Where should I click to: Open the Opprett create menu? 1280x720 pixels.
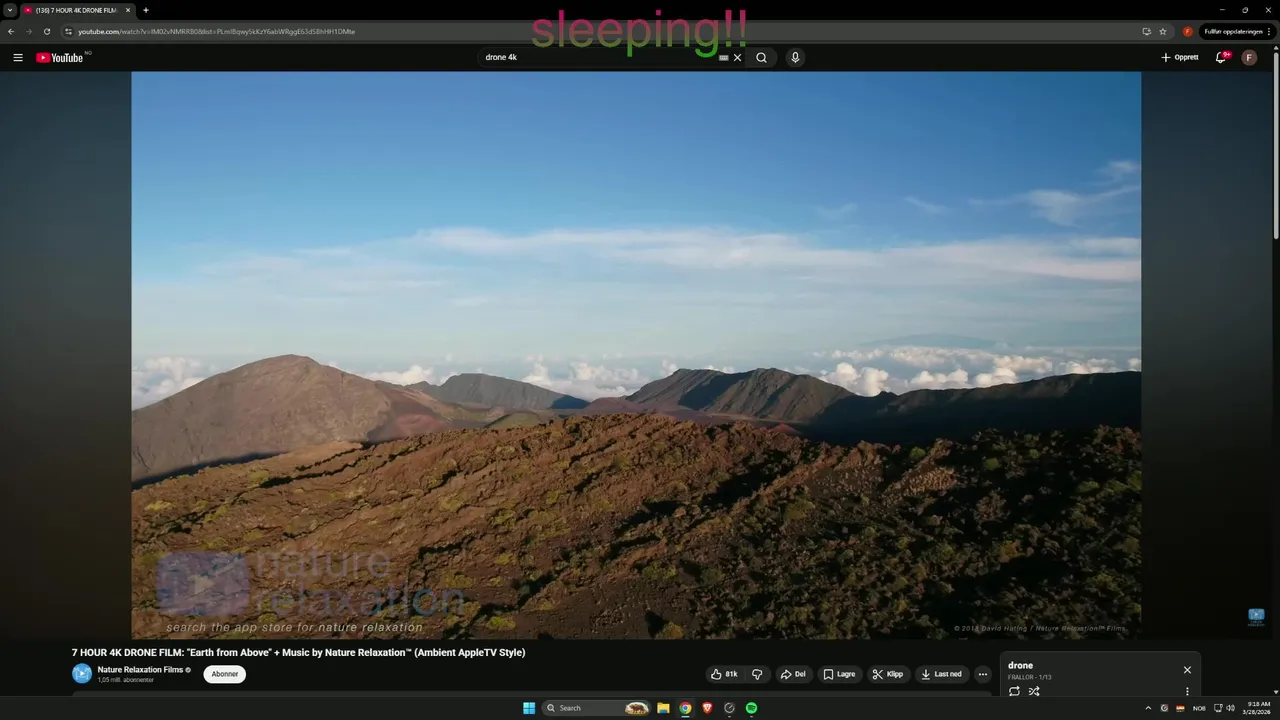1180,58
